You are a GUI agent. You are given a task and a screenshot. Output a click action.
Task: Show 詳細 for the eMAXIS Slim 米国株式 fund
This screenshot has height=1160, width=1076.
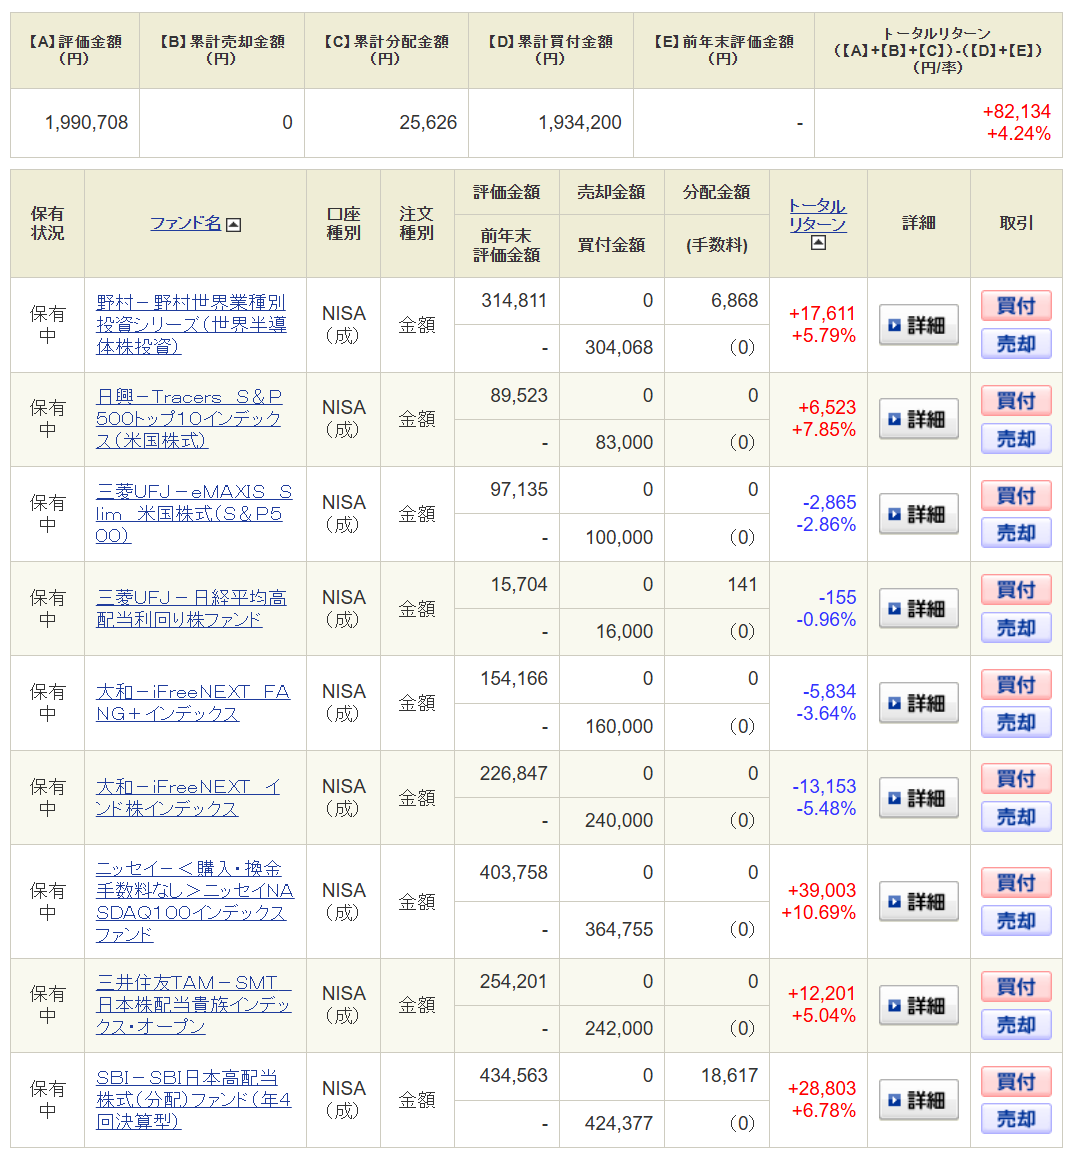click(918, 513)
